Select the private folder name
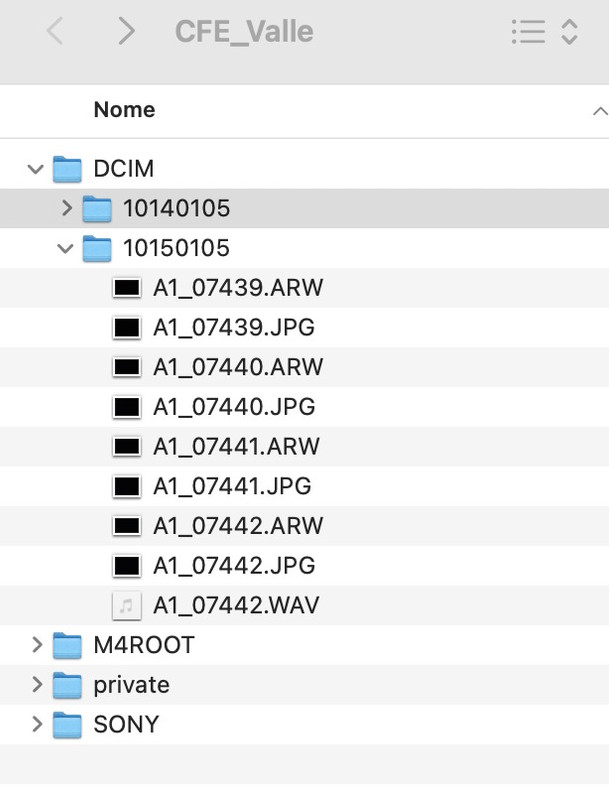609x800 pixels. [132, 685]
